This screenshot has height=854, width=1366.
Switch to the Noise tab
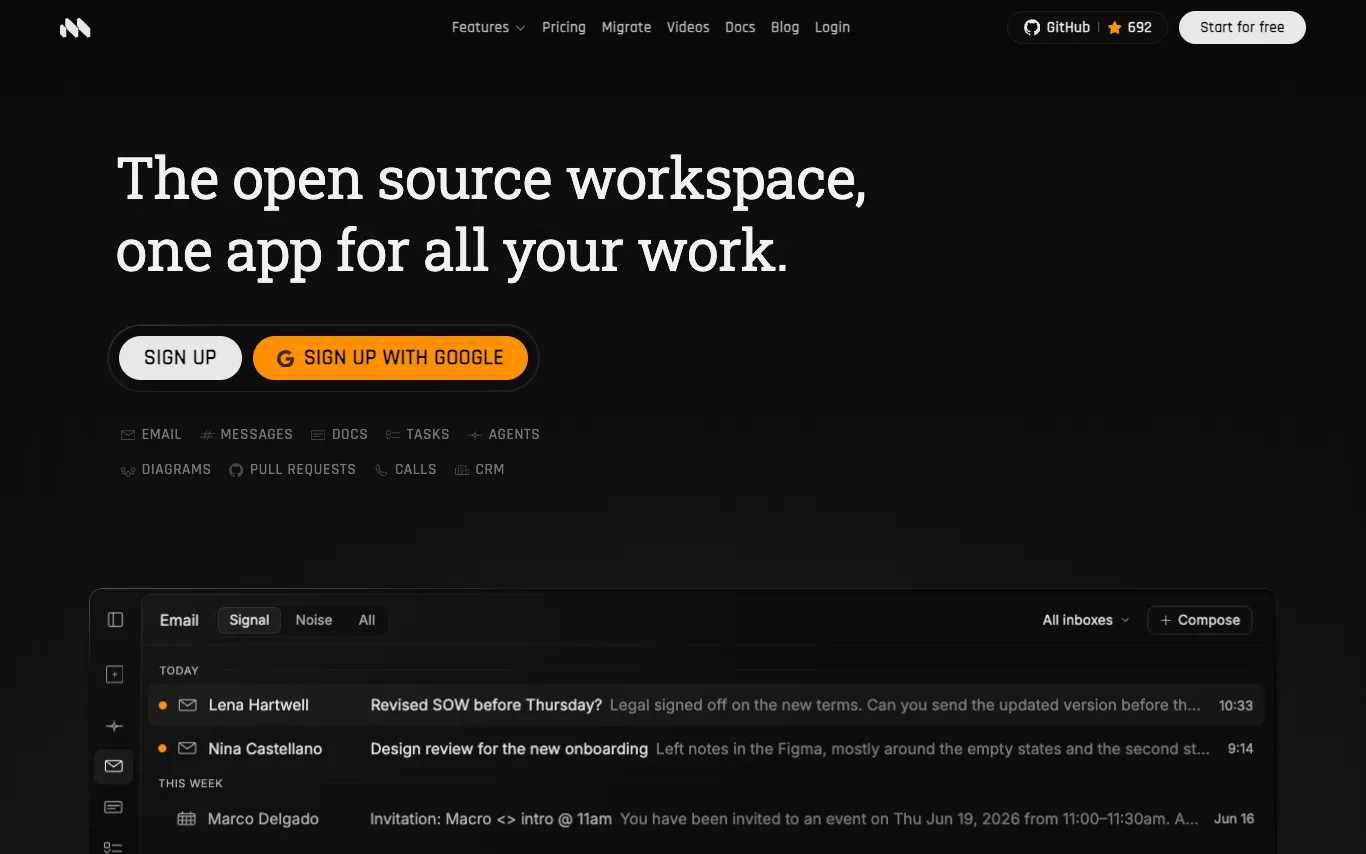click(314, 620)
